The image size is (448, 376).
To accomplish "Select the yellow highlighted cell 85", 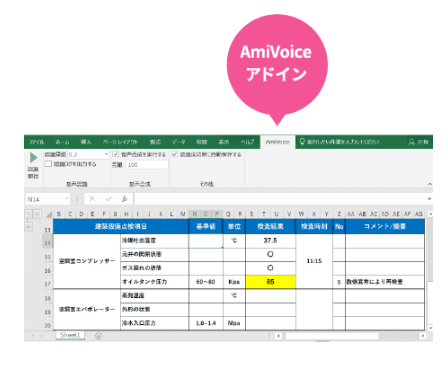I will click(x=270, y=282).
